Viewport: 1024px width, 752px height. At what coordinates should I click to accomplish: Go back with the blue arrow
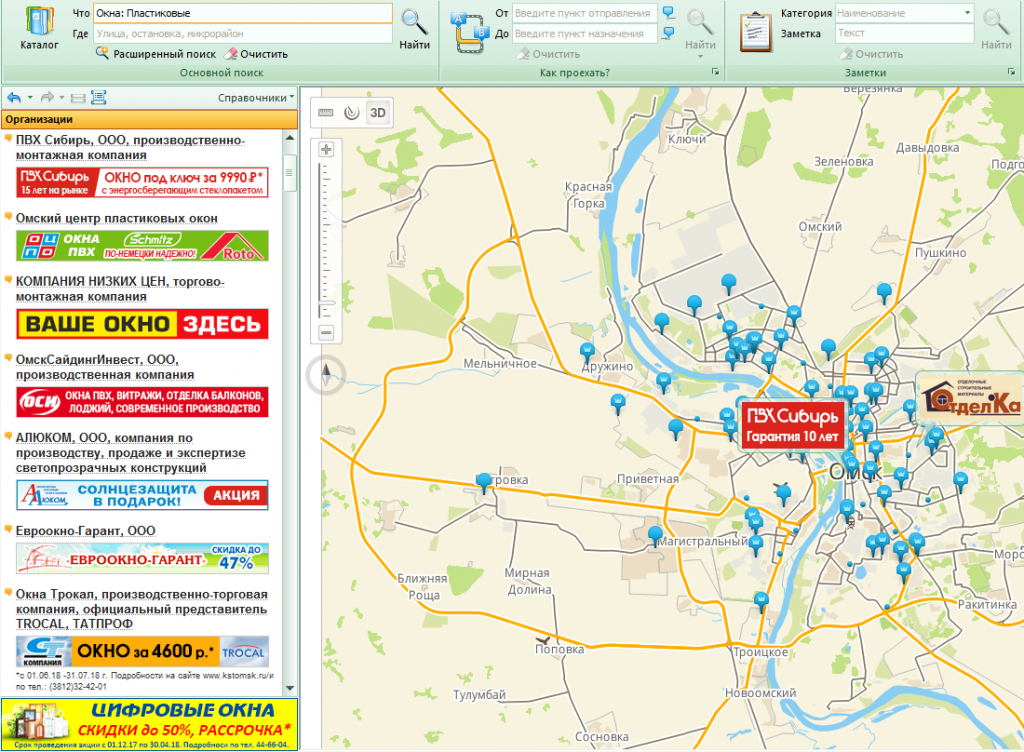tap(14, 98)
